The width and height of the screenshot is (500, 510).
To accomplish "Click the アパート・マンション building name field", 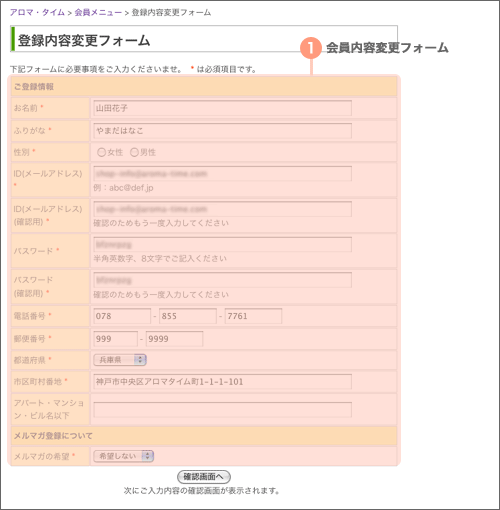I will click(x=222, y=410).
